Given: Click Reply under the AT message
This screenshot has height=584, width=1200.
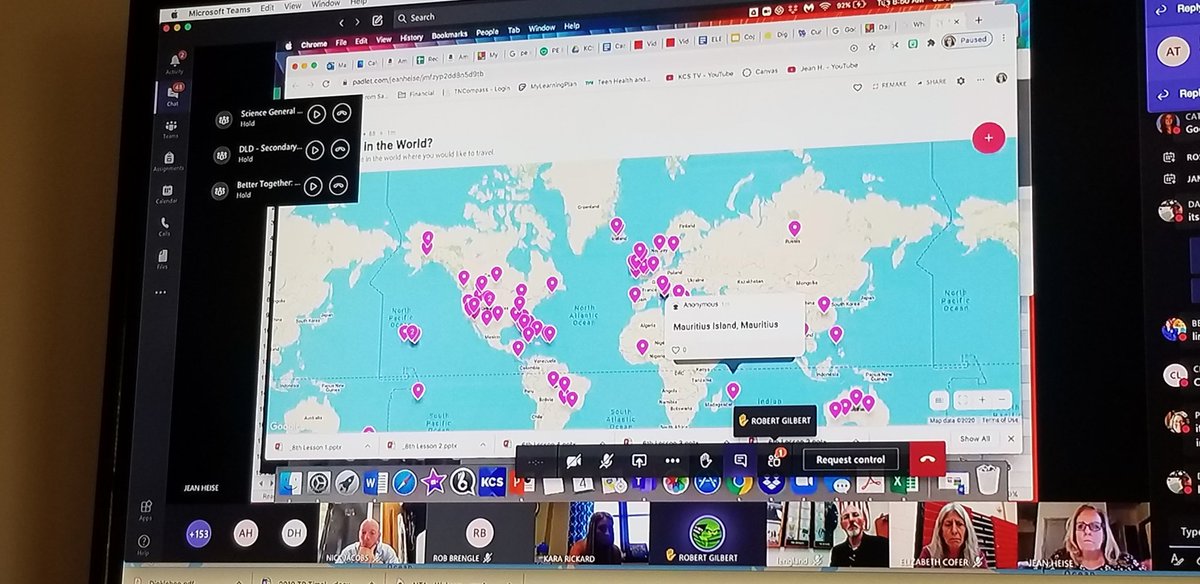Looking at the screenshot, I should [1179, 93].
